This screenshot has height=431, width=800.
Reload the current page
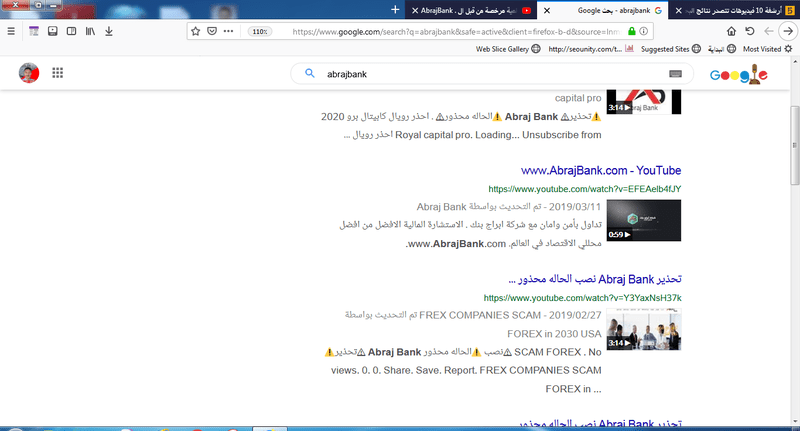coord(749,31)
